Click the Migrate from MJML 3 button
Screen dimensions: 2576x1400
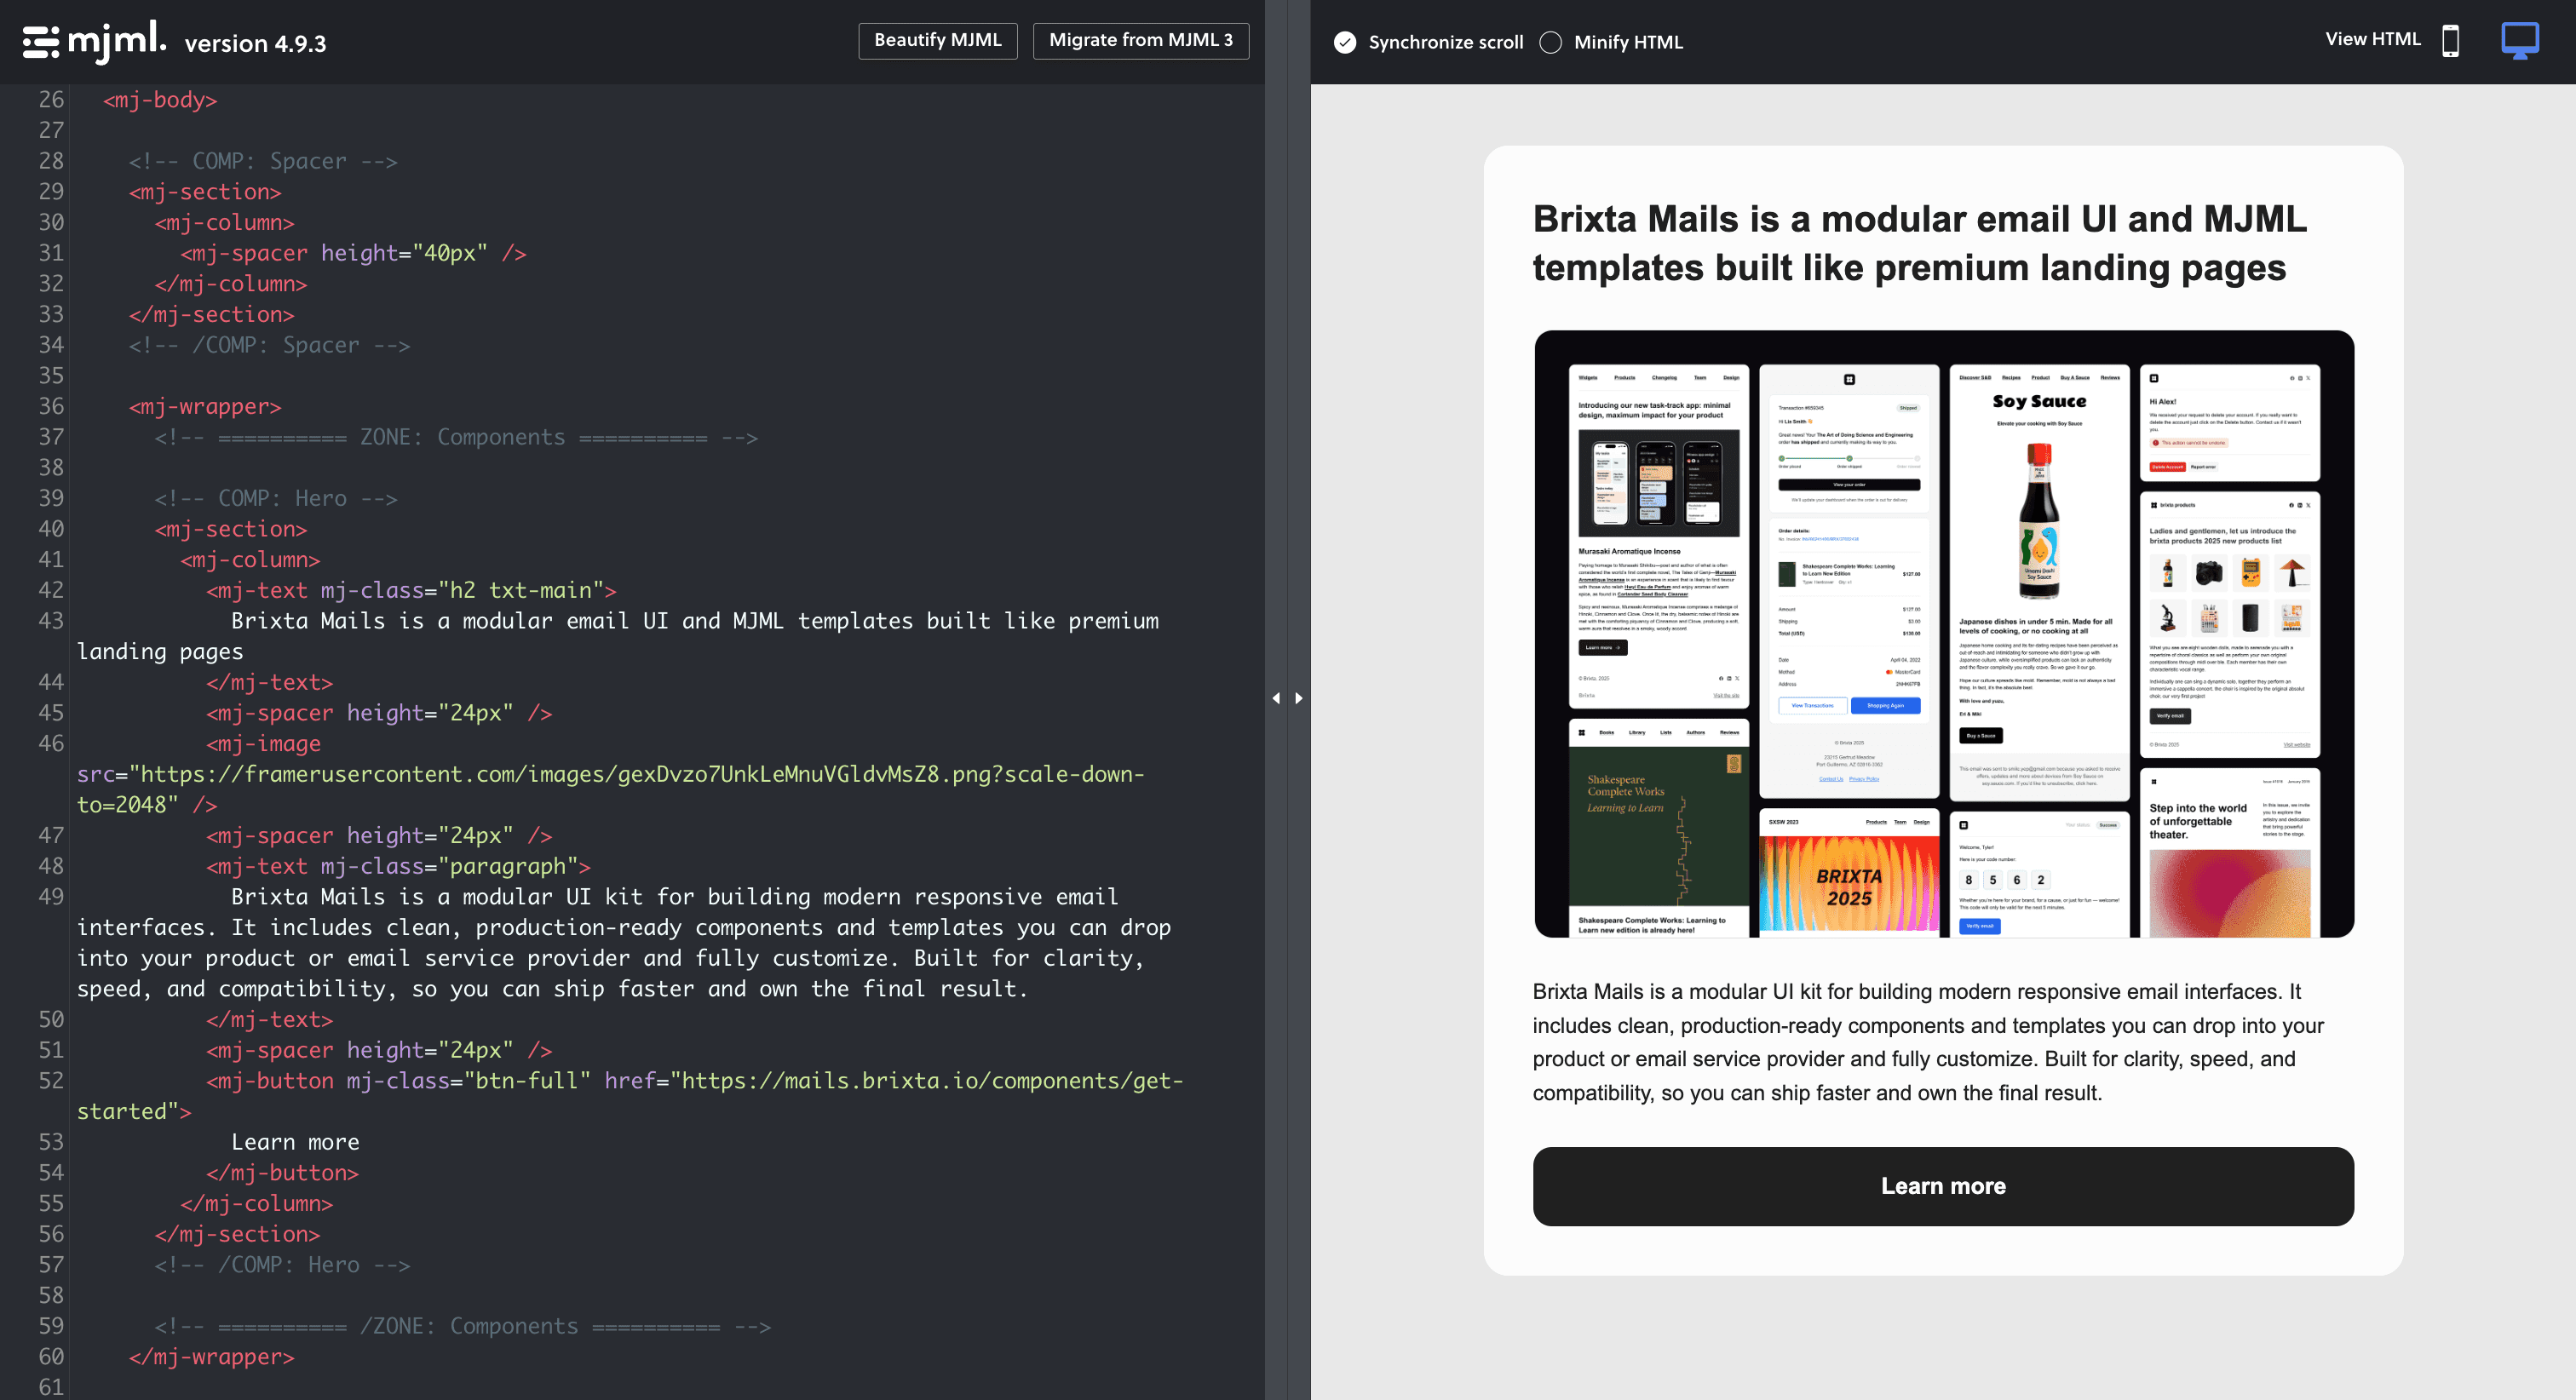pos(1141,40)
